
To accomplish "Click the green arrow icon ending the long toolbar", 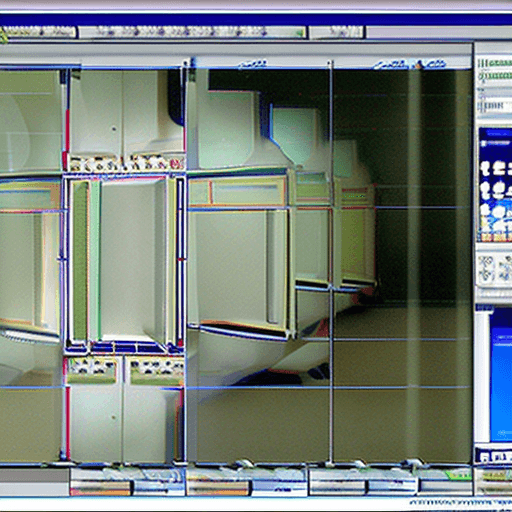I will coord(300,33).
